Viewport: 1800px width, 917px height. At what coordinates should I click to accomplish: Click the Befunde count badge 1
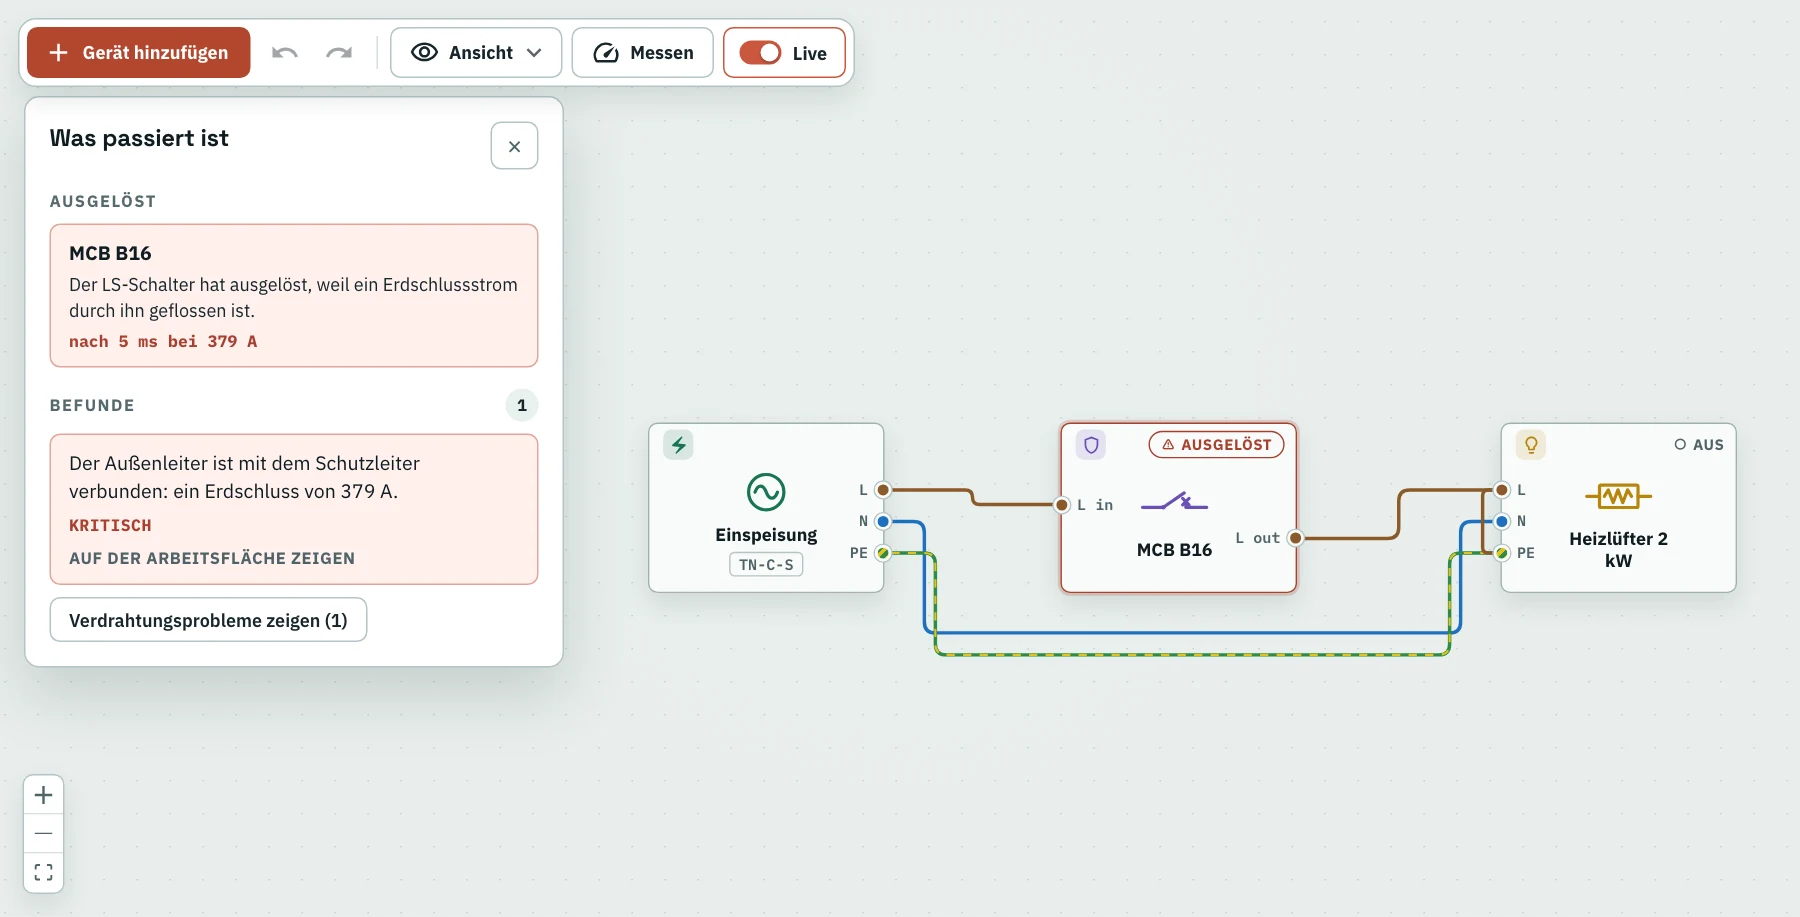(x=521, y=405)
